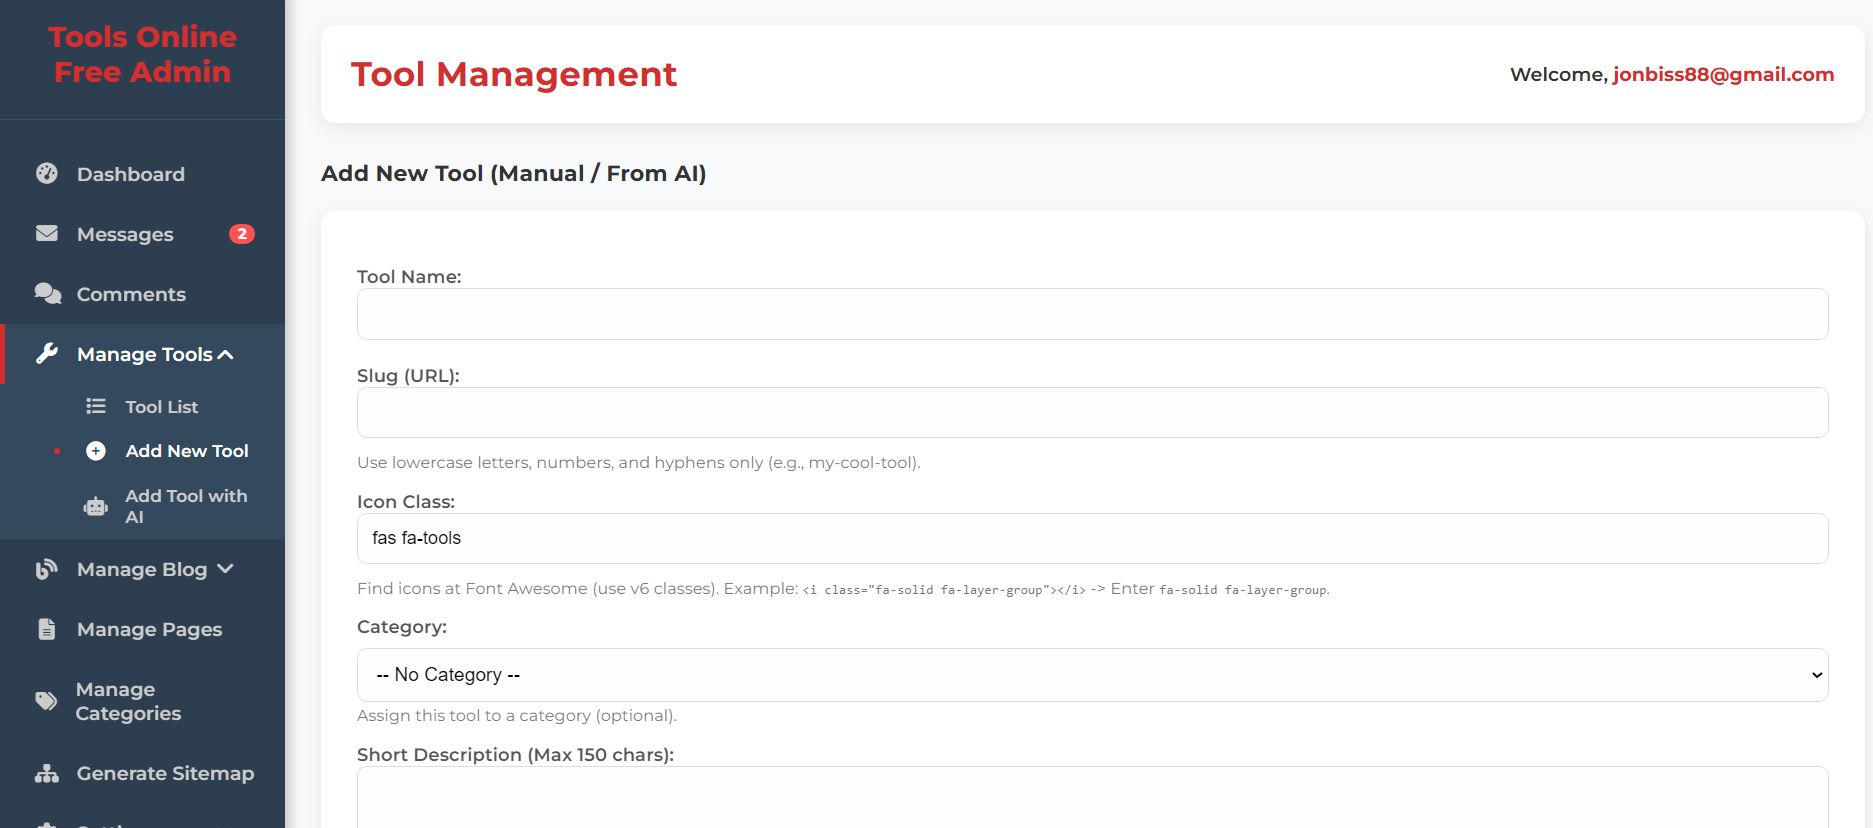This screenshot has width=1873, height=828.
Task: Collapse the Manage Tools submenu chevron
Action: [x=226, y=354]
